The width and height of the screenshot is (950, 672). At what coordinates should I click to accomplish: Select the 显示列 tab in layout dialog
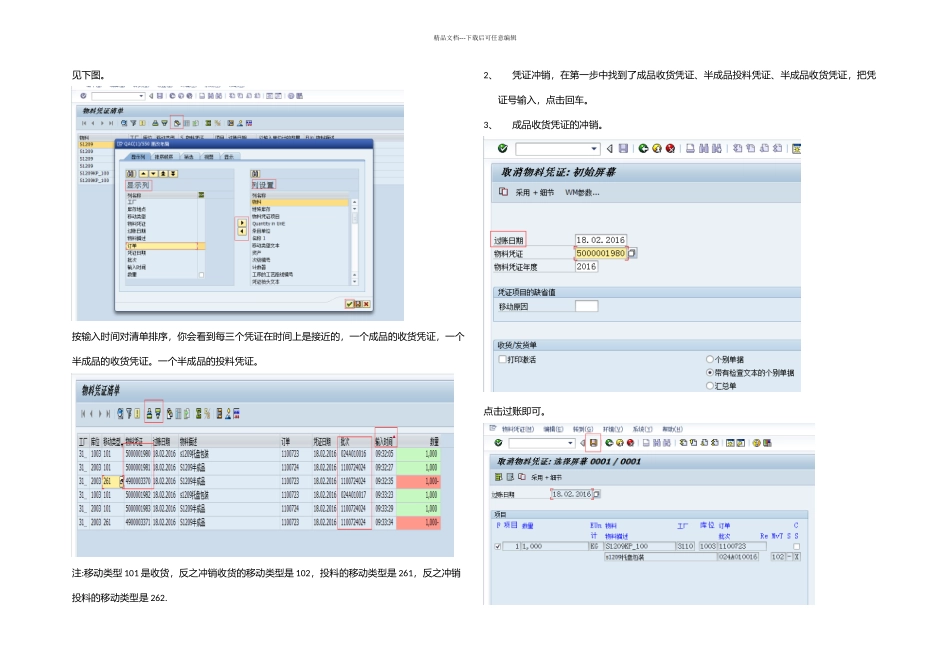[138, 156]
